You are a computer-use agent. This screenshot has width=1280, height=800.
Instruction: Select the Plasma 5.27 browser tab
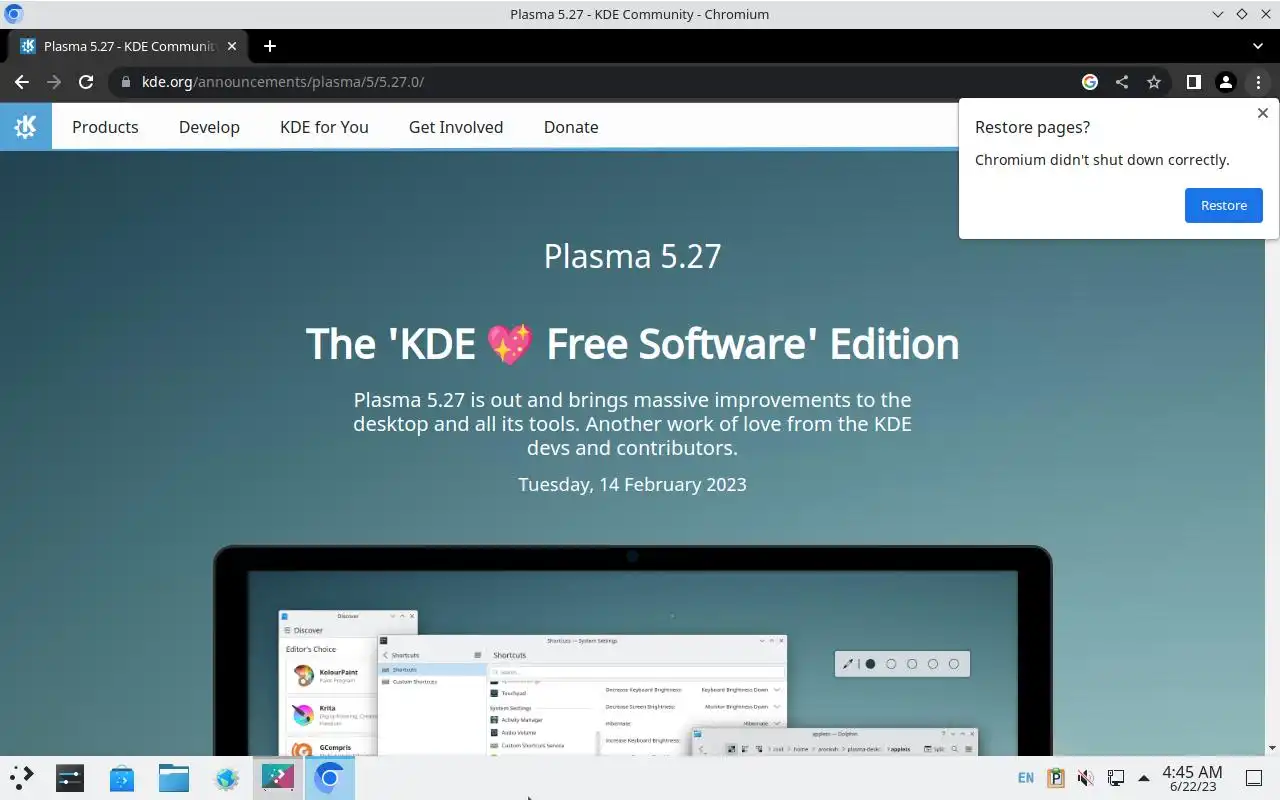(x=128, y=46)
